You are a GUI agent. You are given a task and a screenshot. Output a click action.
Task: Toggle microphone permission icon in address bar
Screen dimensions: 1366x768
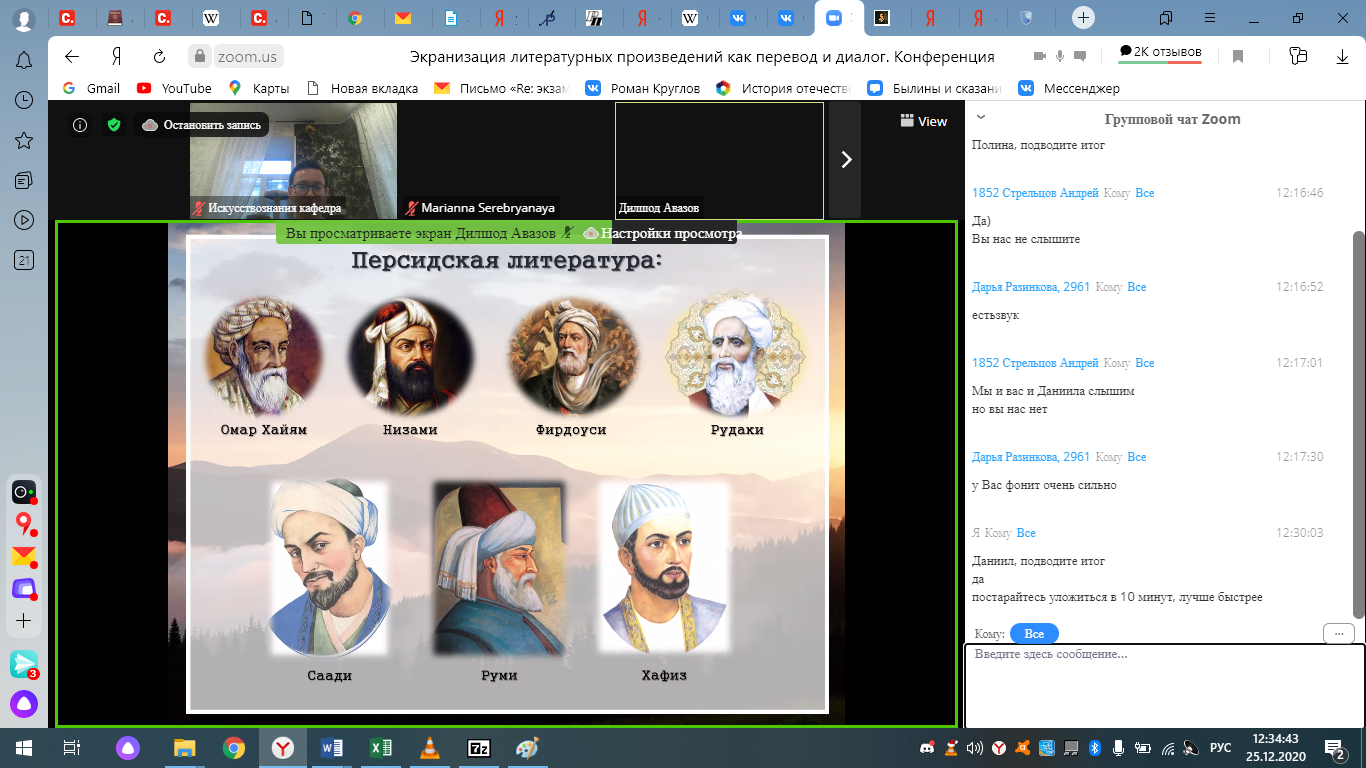pos(1060,57)
